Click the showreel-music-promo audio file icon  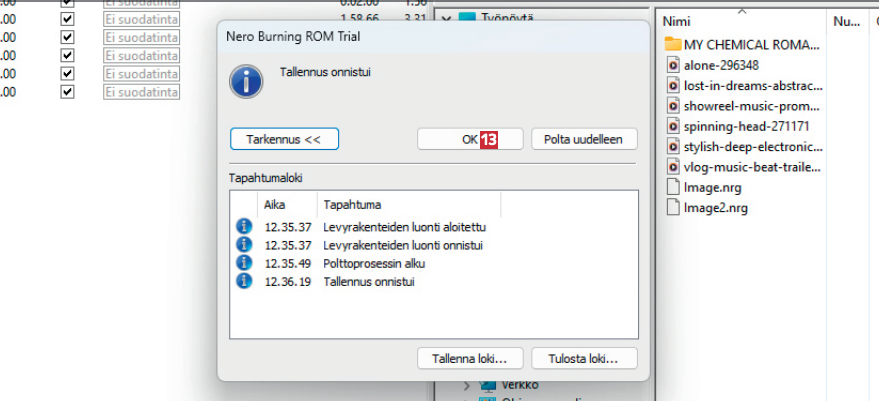pos(674,106)
